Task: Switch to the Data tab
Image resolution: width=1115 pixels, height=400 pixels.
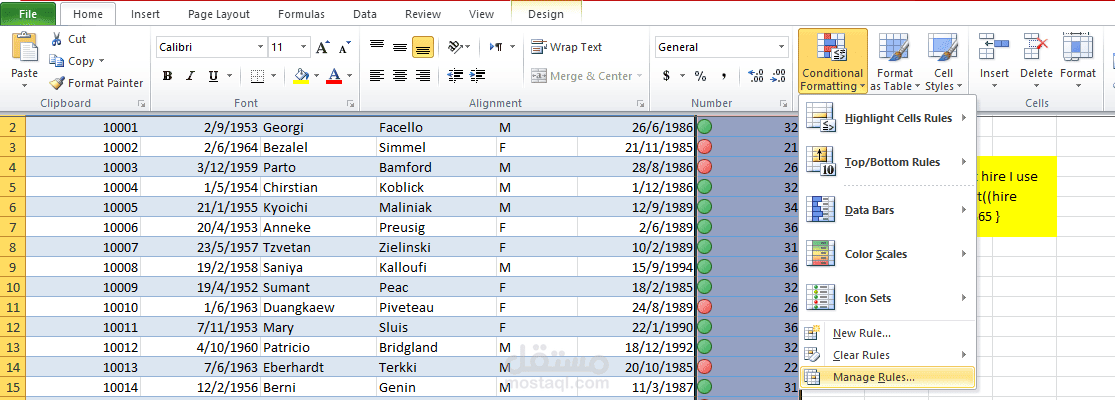Action: 365,13
